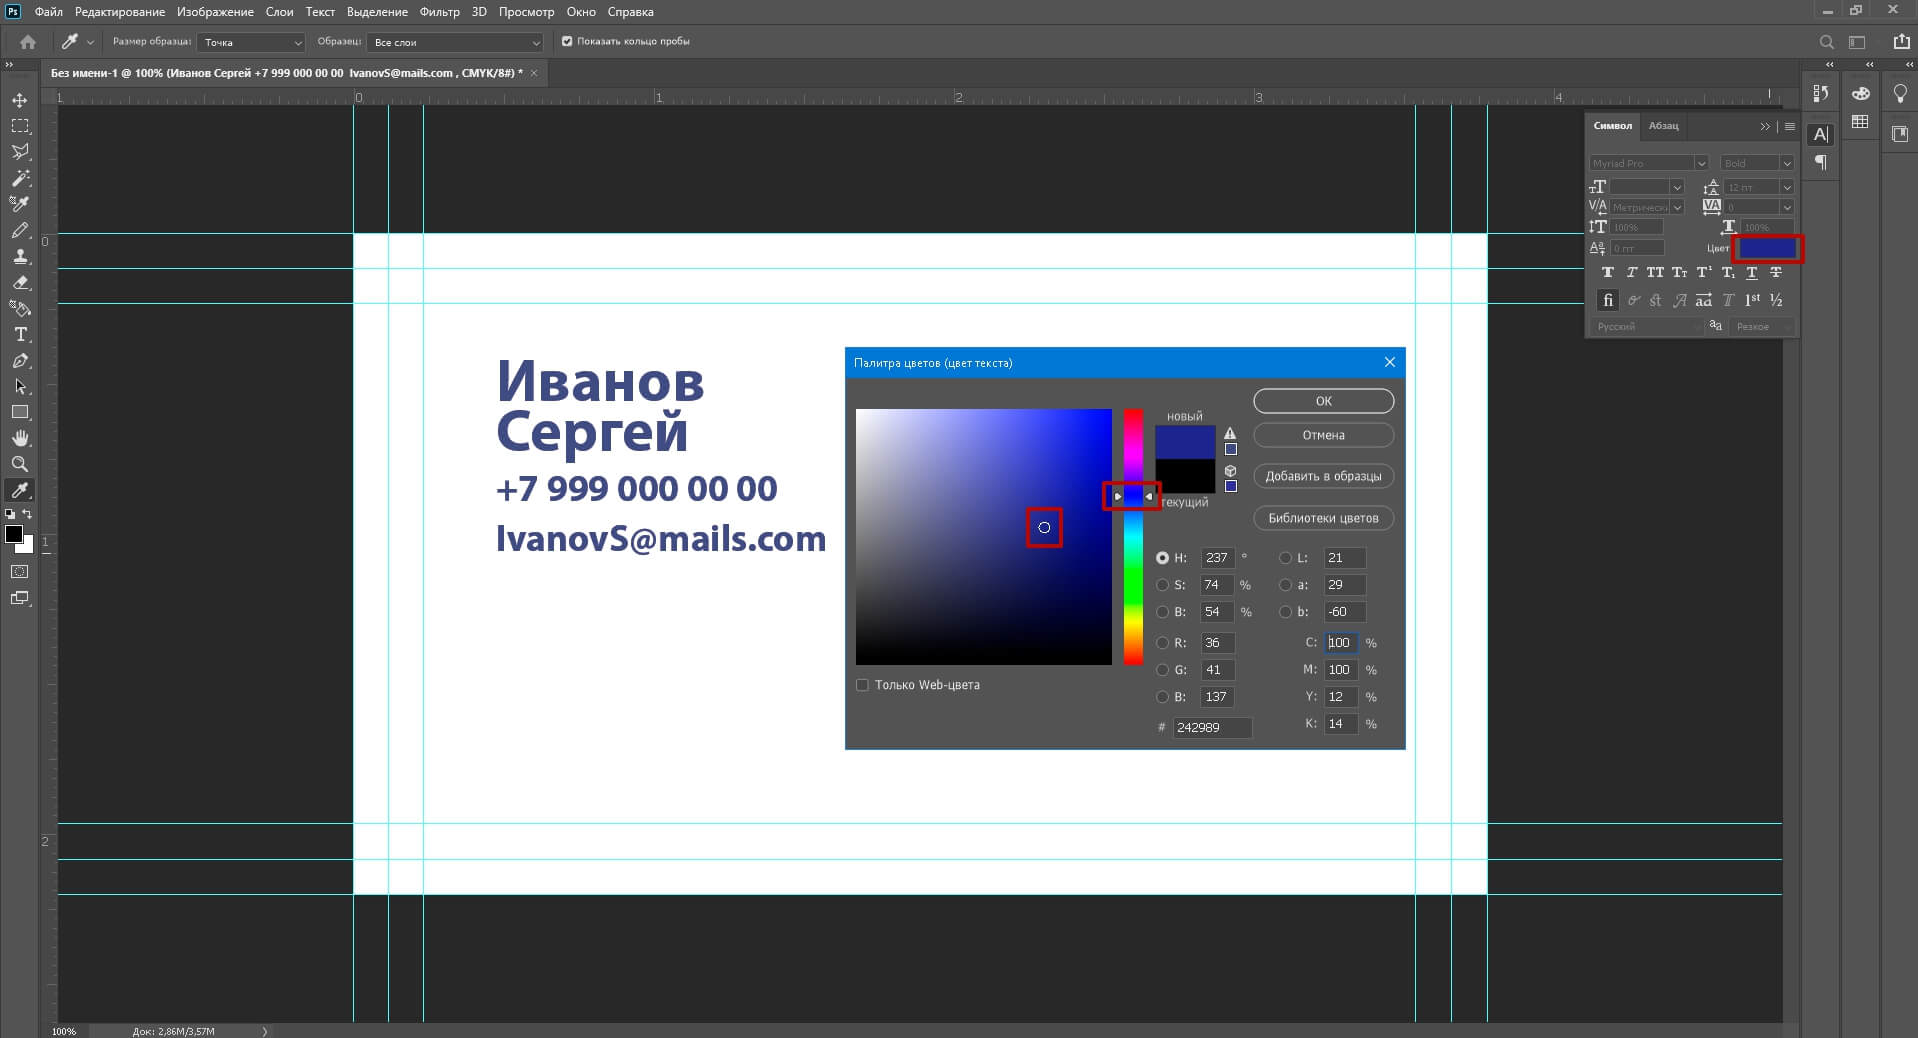The width and height of the screenshot is (1918, 1038).
Task: Click the Home icon in options bar
Action: (x=28, y=42)
